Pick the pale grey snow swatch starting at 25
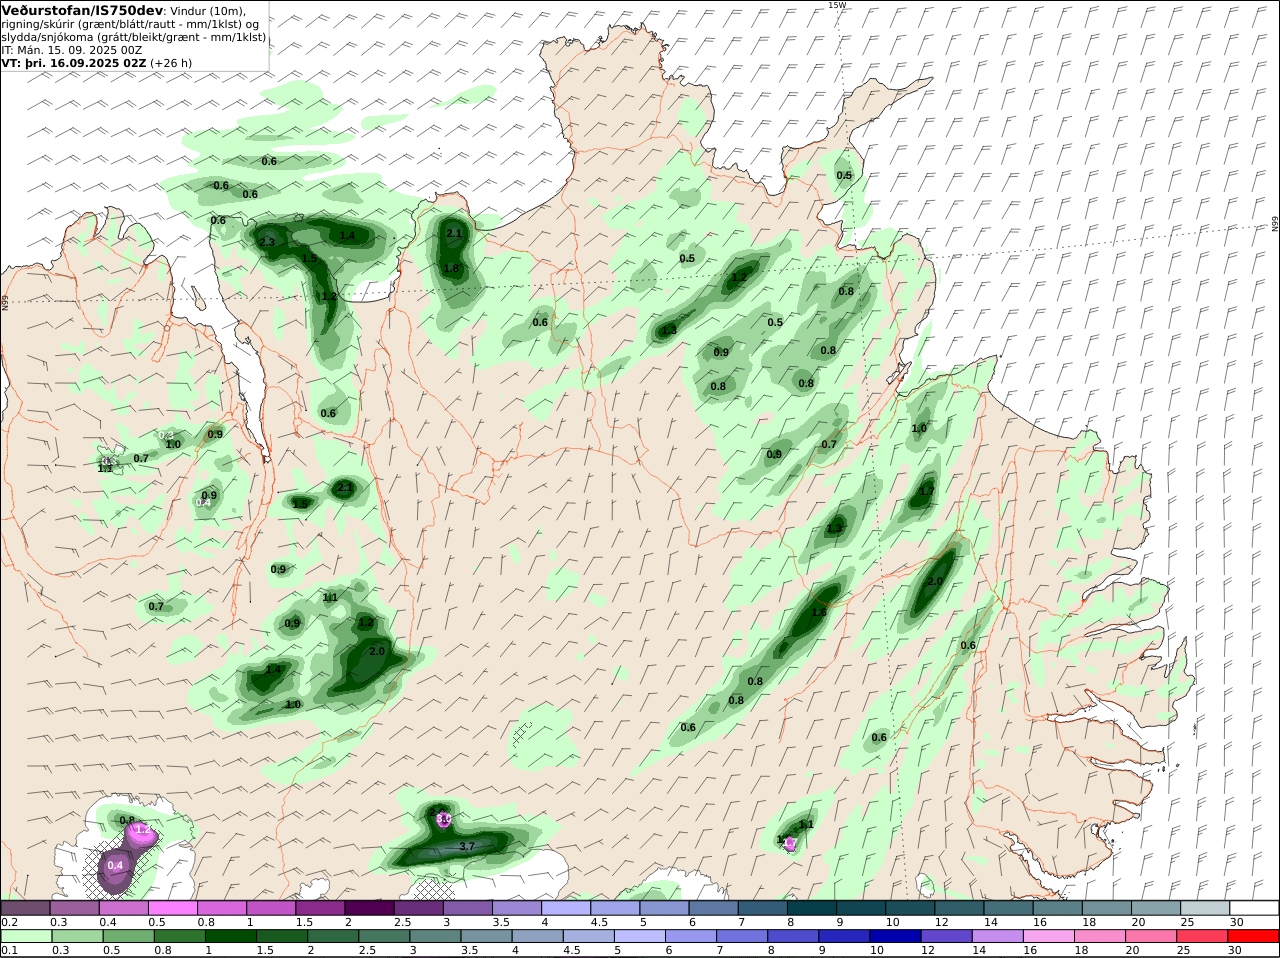The height and width of the screenshot is (958, 1280). click(x=1204, y=908)
